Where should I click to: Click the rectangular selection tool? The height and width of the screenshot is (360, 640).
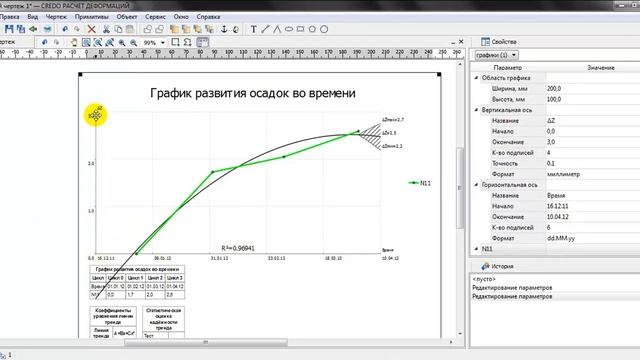tap(176, 42)
